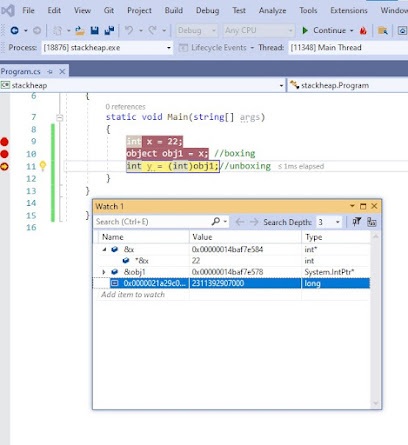Open the Thread dropdown showing Main Thread
408x445 pixels.
(348, 48)
